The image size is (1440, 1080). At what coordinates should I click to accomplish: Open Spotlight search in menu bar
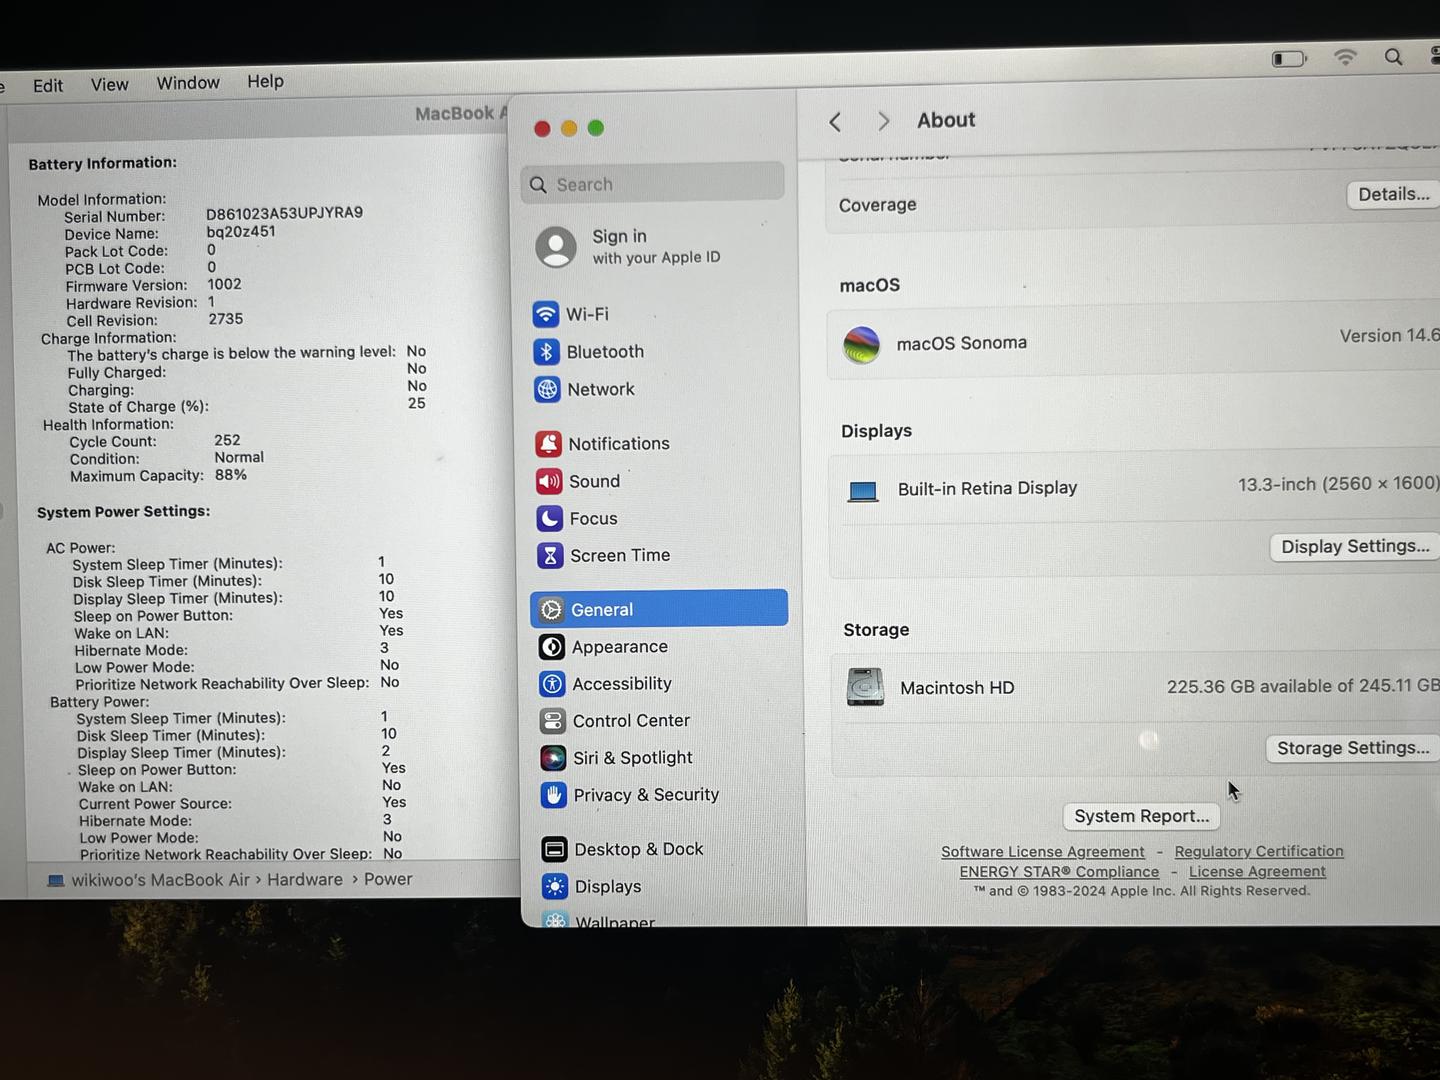(x=1393, y=57)
